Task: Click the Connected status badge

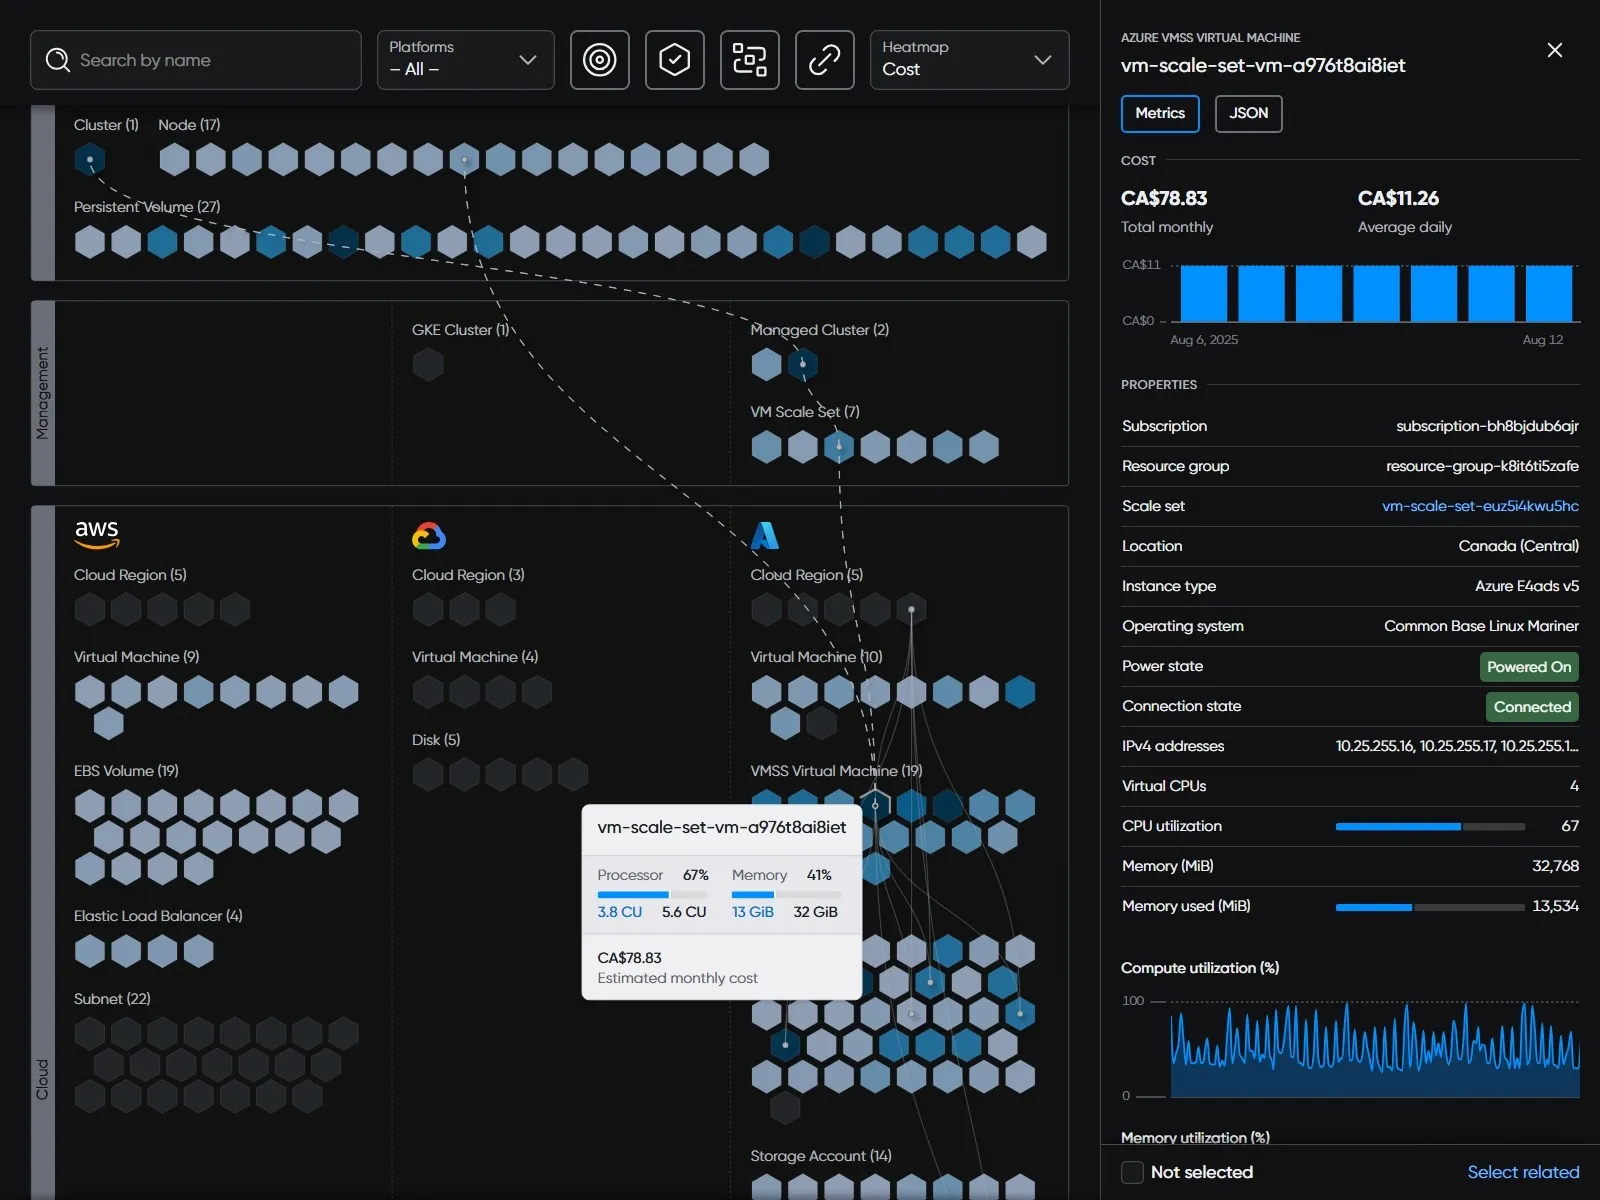Action: point(1532,707)
